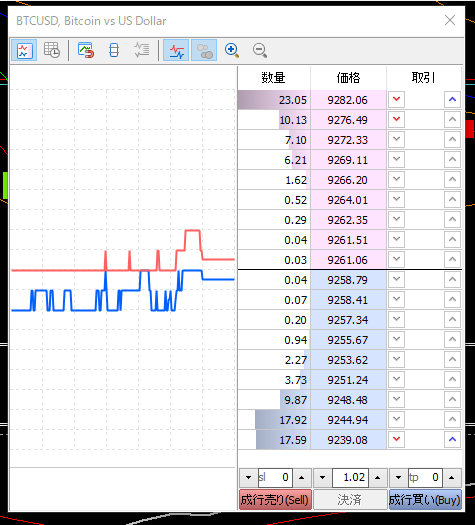Click the blue up arrow at 9239.08
This screenshot has height=525, width=475.
tap(453, 439)
